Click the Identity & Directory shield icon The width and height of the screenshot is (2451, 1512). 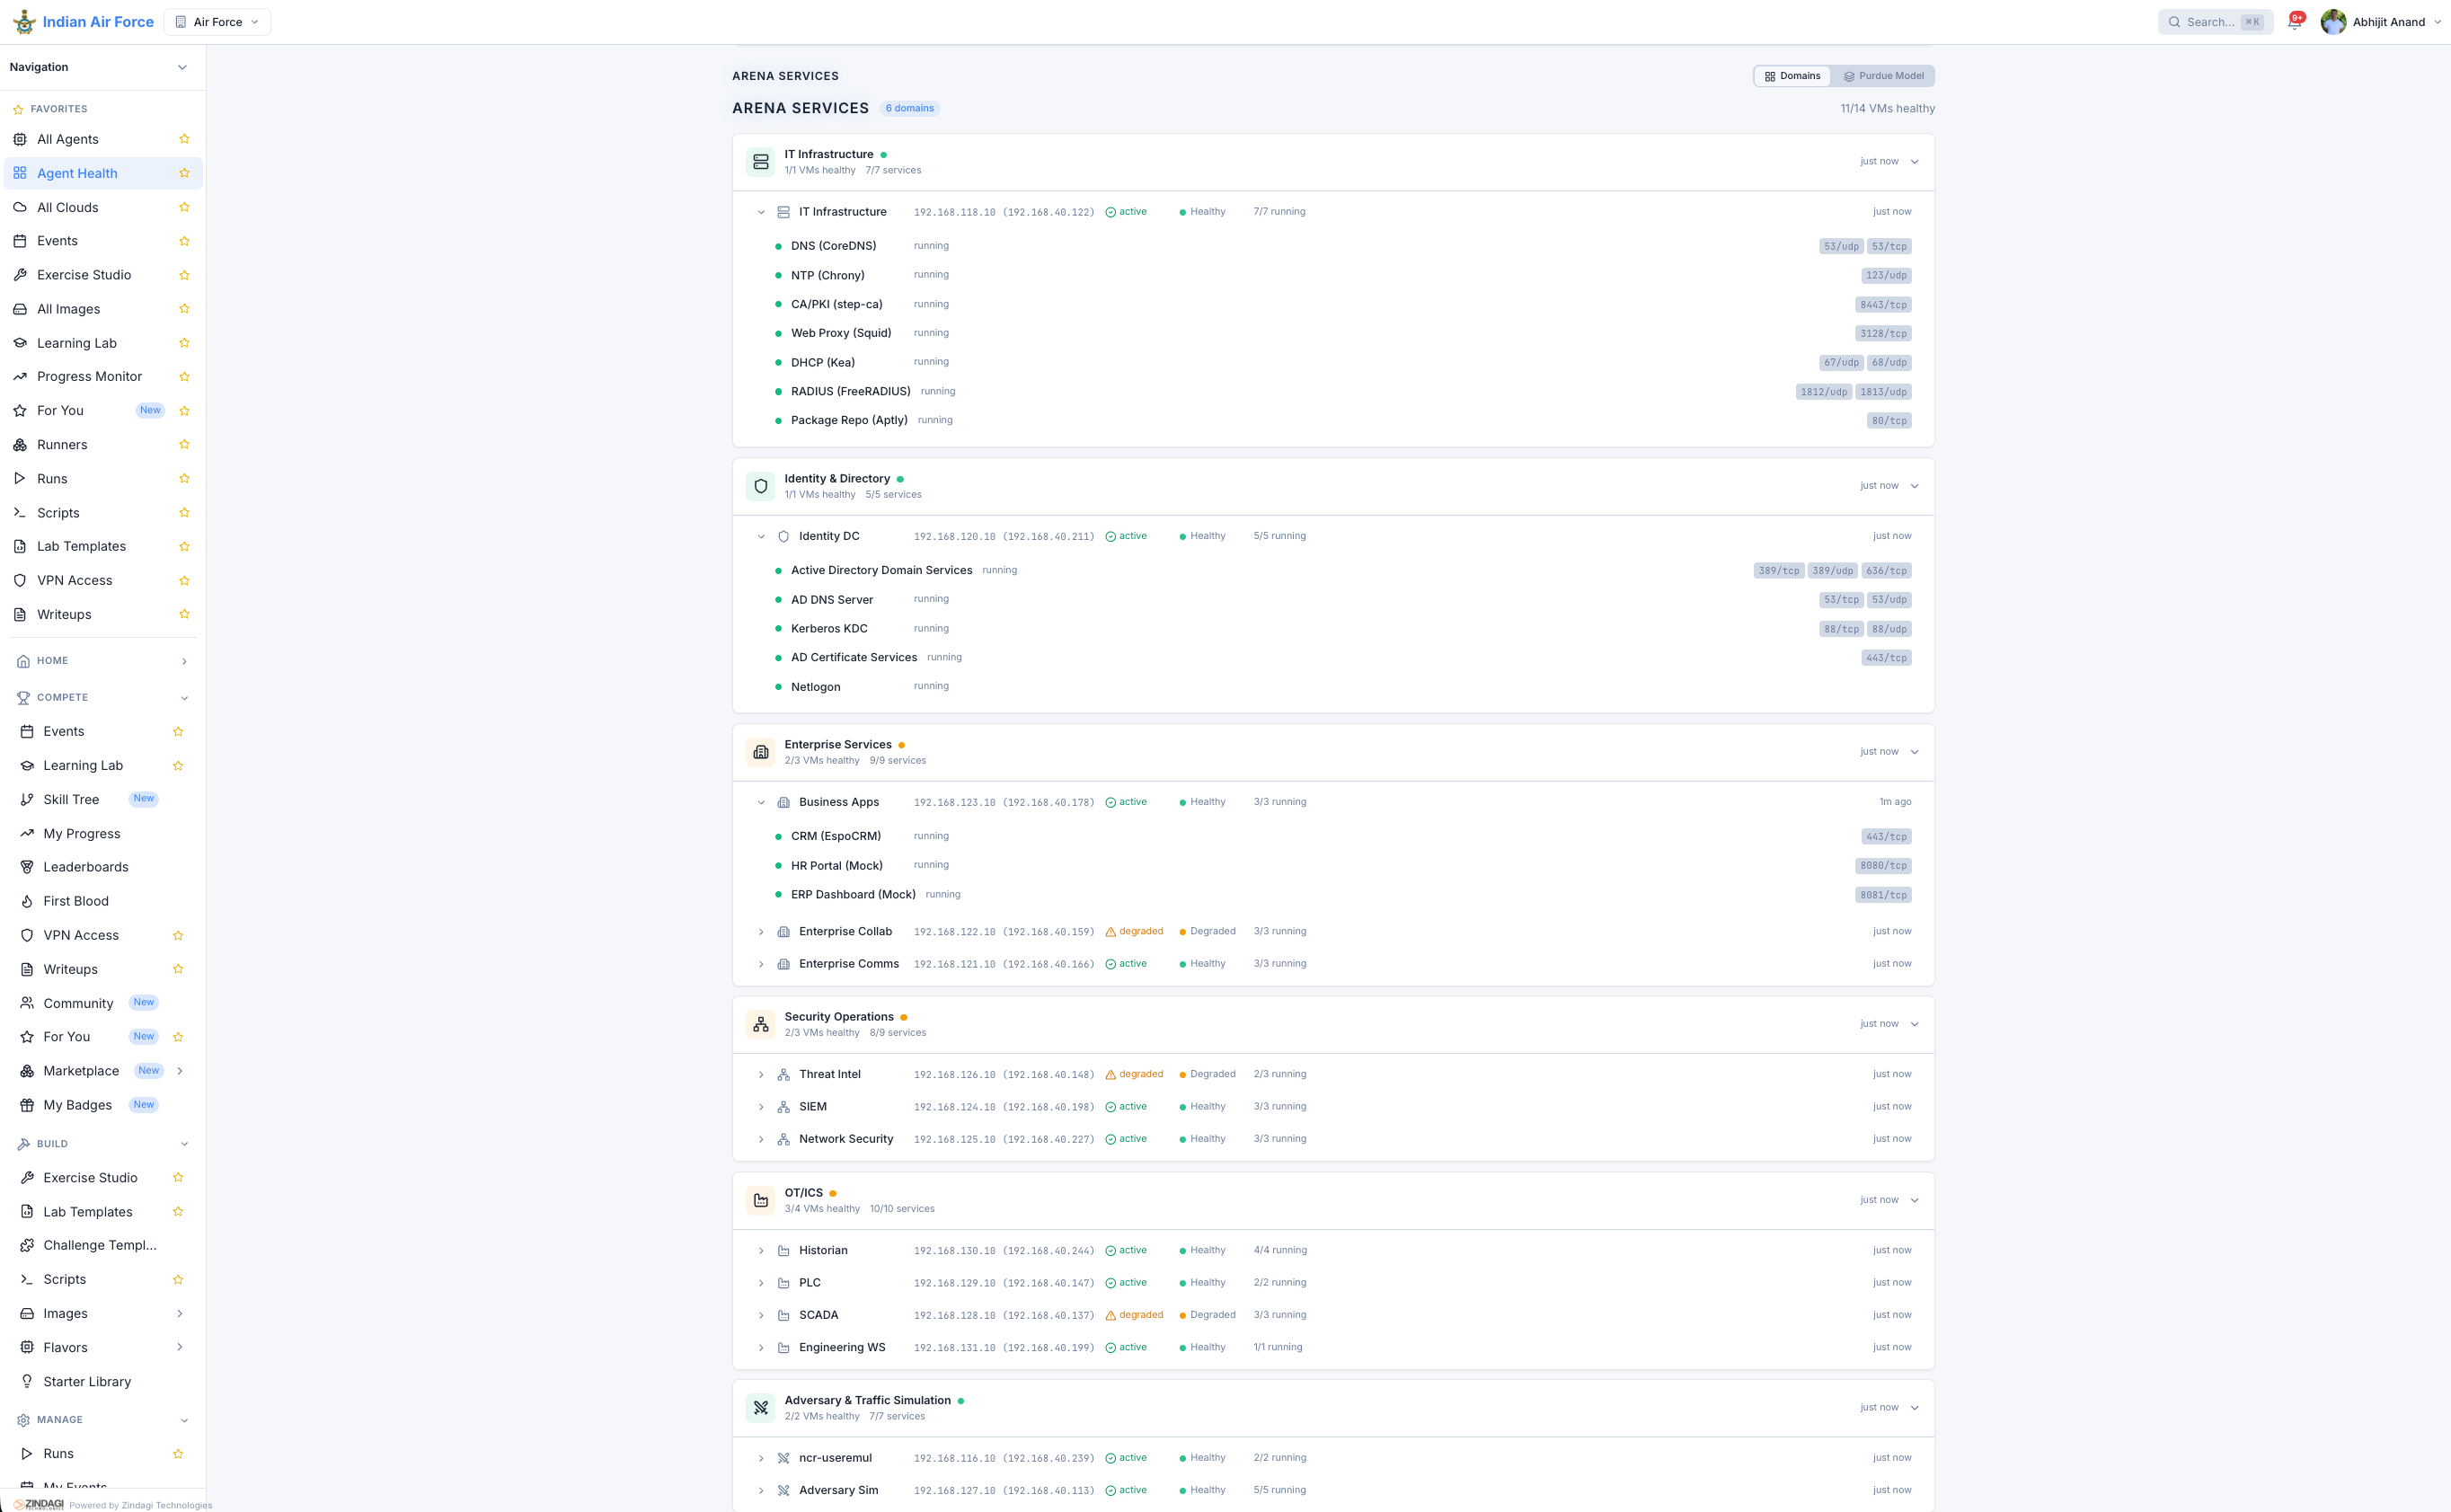click(x=760, y=486)
